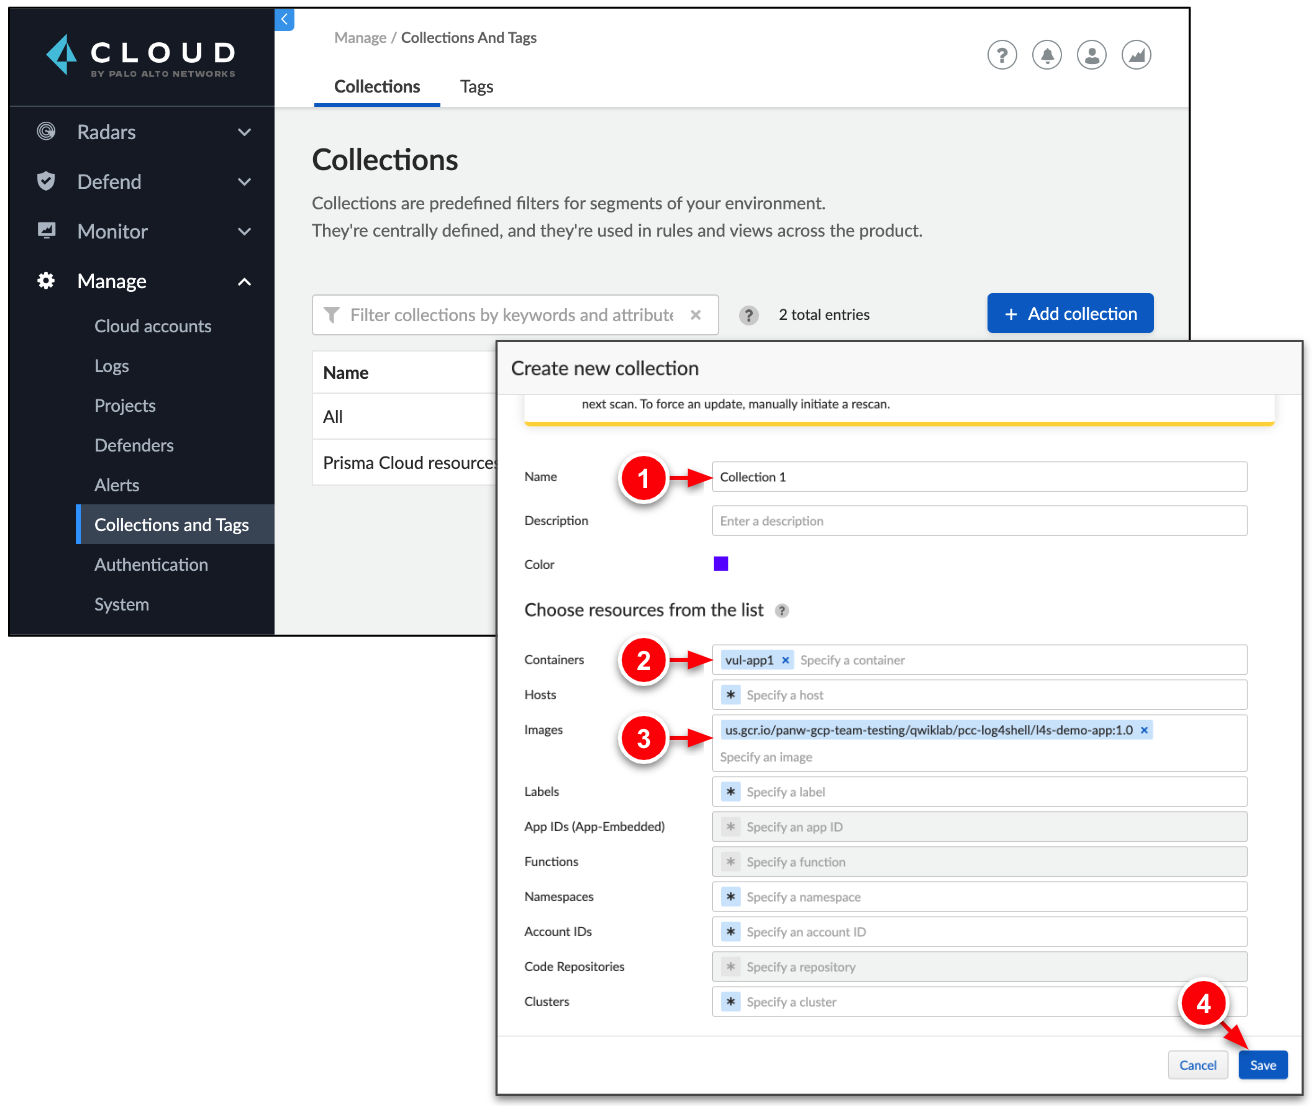Open the help question mark icon
This screenshot has height=1106, width=1312.
tap(1001, 55)
